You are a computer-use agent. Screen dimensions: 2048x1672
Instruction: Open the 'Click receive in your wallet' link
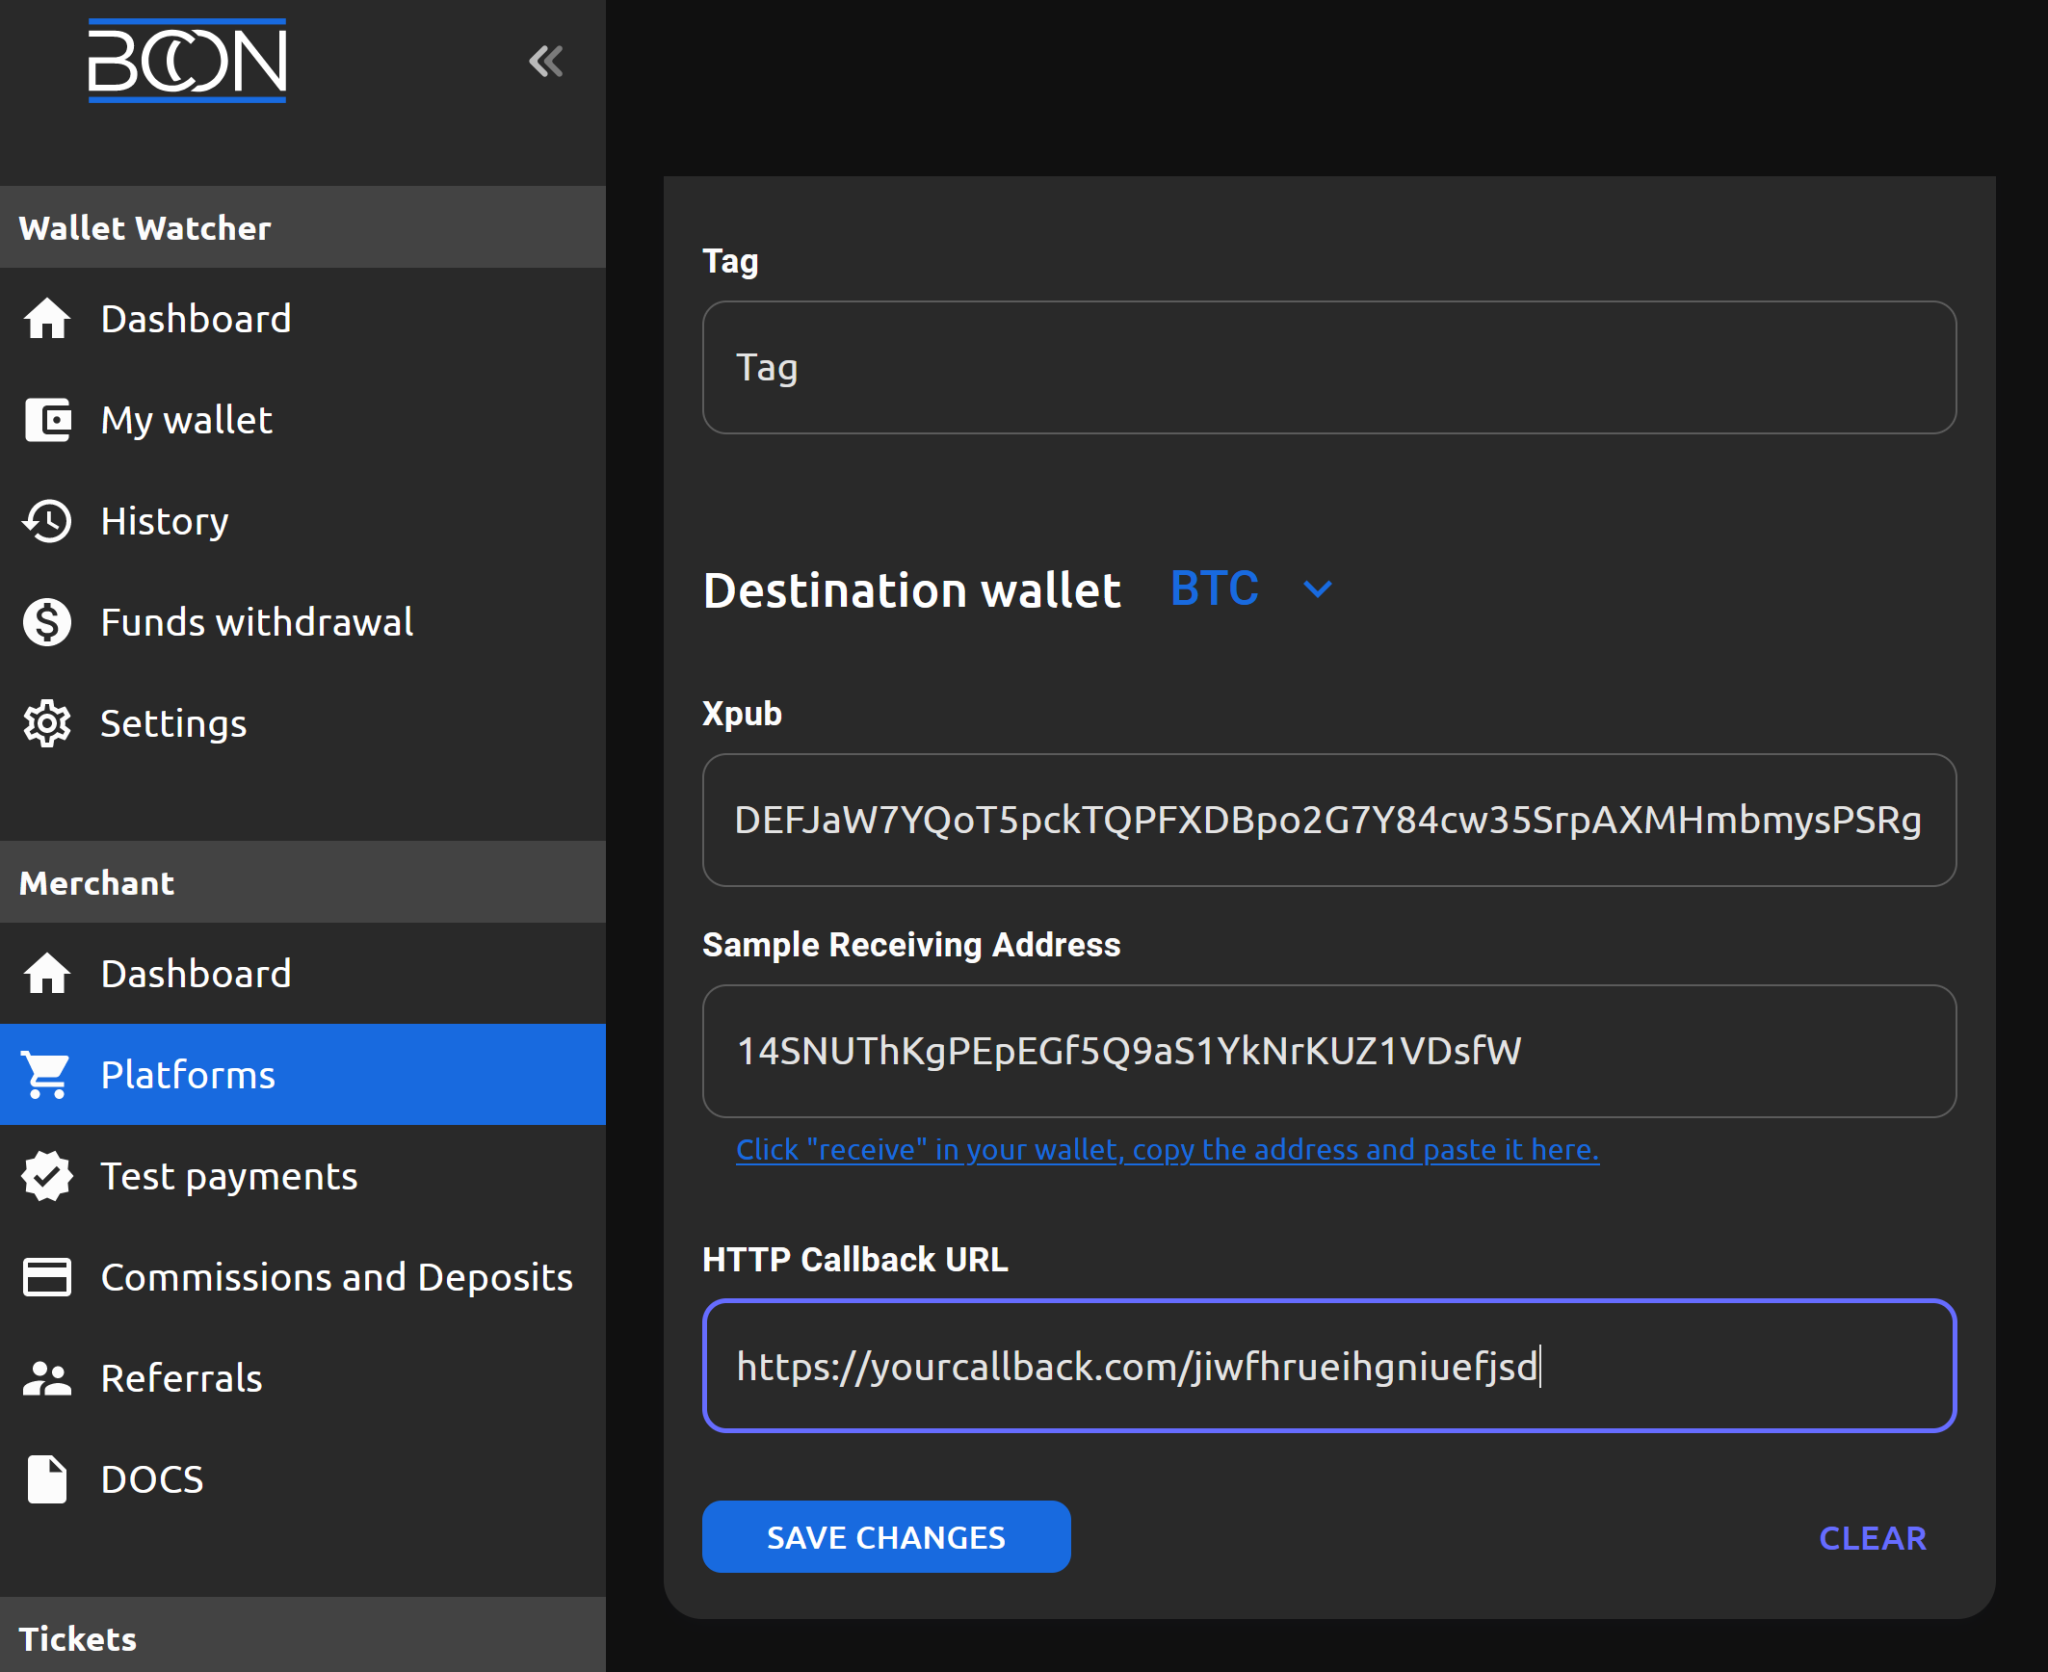(x=1167, y=1150)
